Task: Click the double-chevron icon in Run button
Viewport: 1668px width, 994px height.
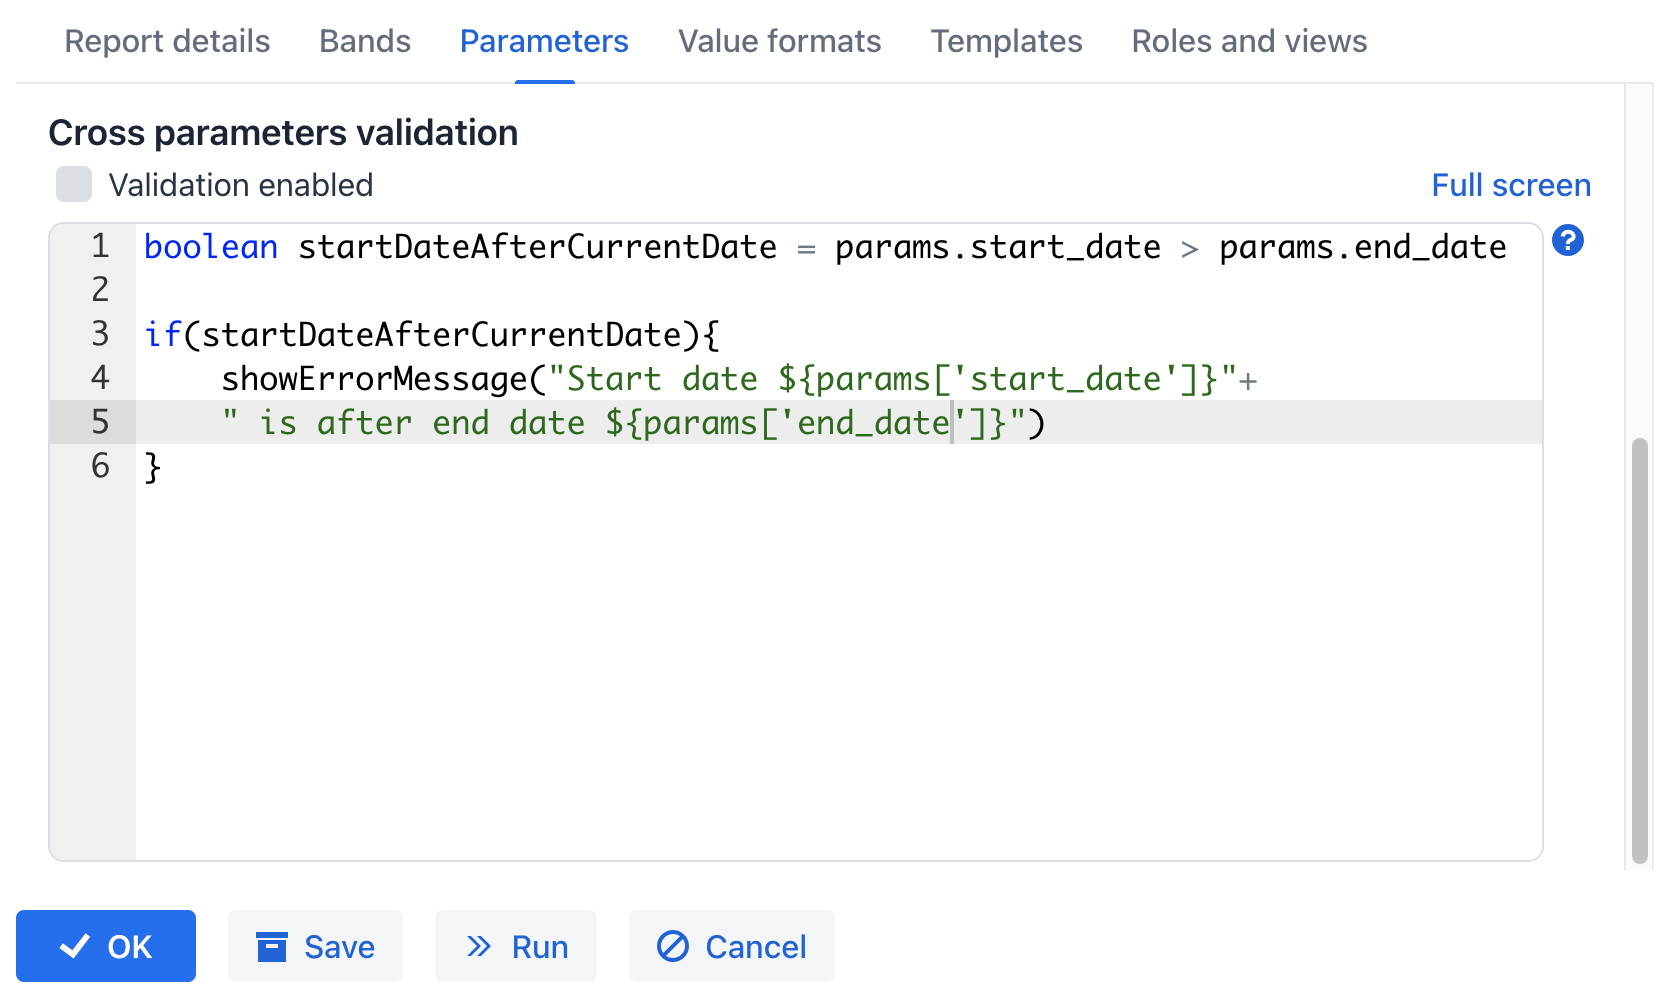Action: (480, 945)
